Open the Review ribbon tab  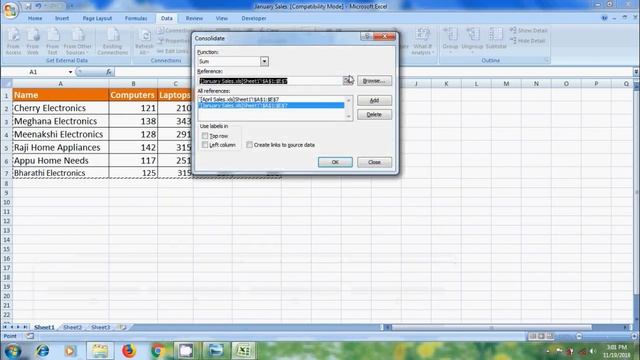[x=194, y=18]
